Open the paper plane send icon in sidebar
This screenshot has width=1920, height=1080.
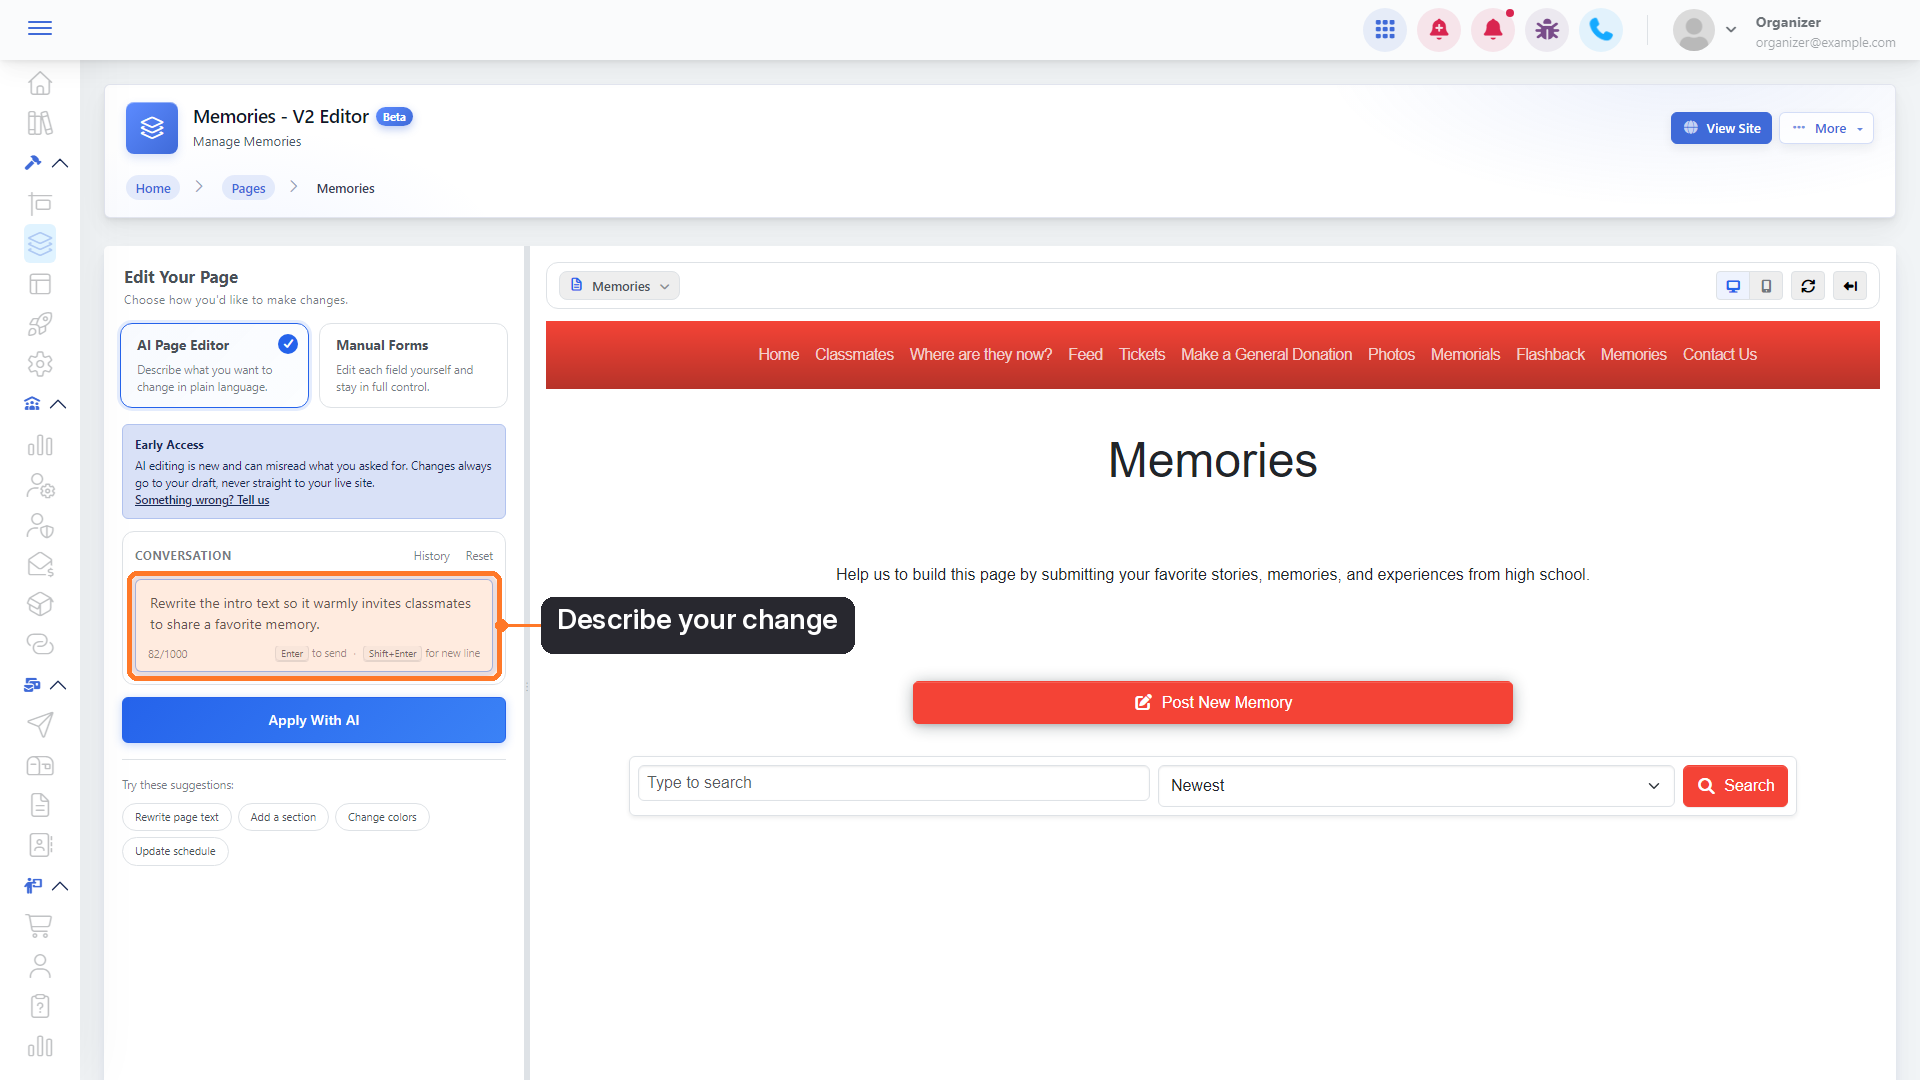pyautogui.click(x=40, y=725)
